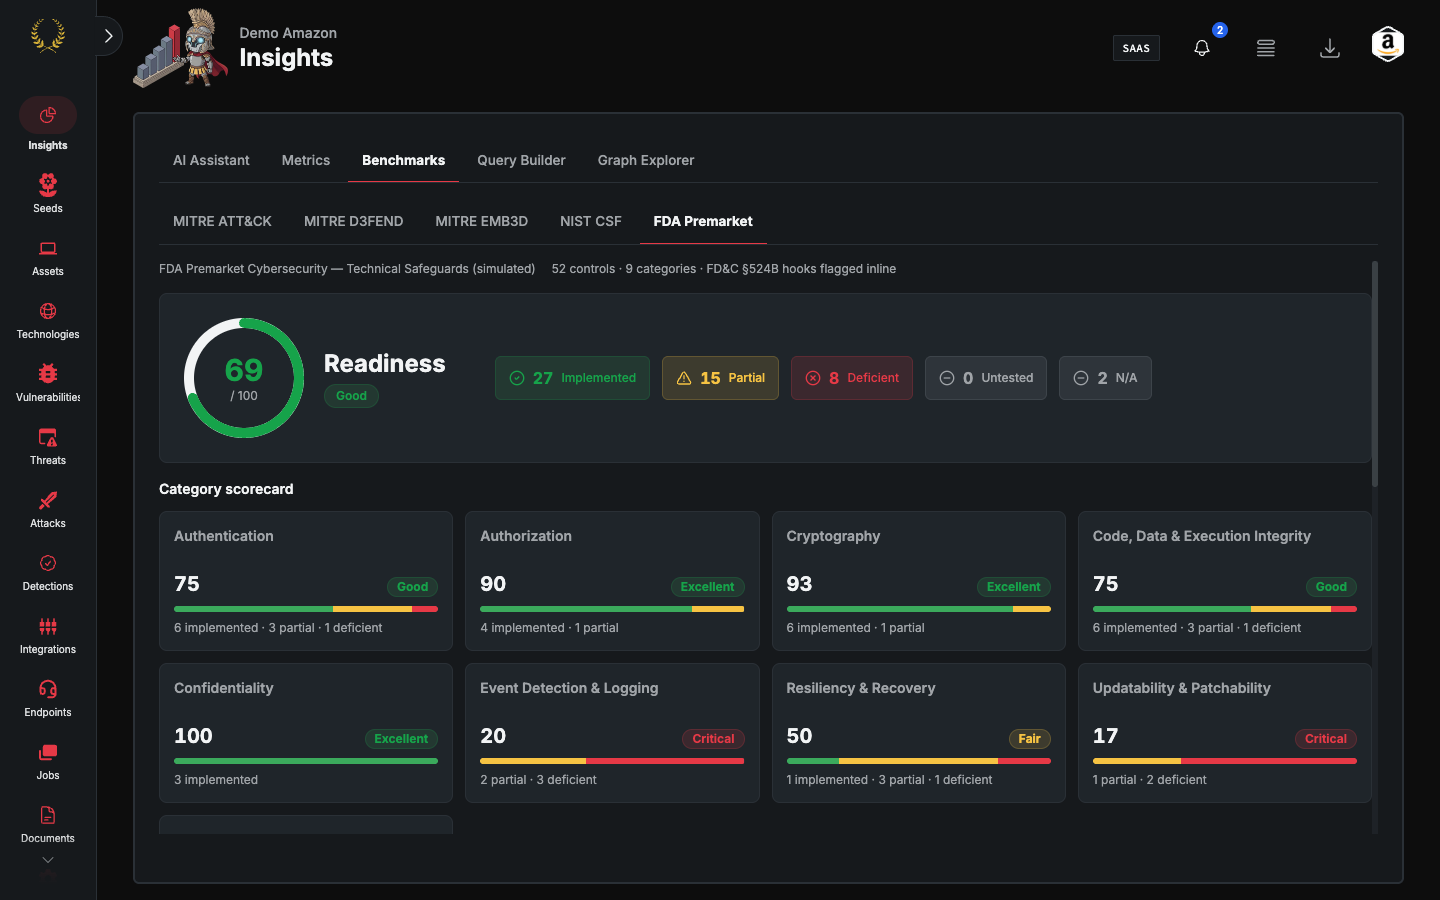Open Technologies globe icon
Image resolution: width=1440 pixels, height=900 pixels.
[47, 311]
